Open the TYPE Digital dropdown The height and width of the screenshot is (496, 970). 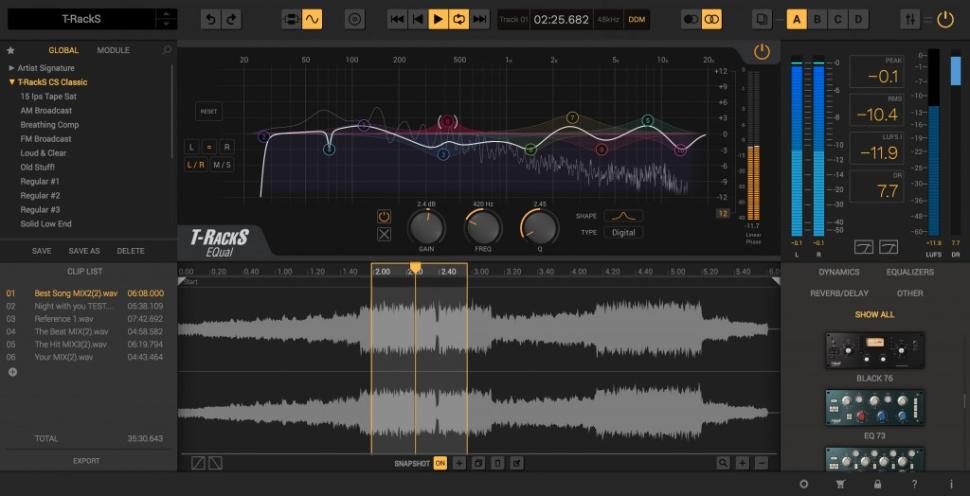[624, 233]
